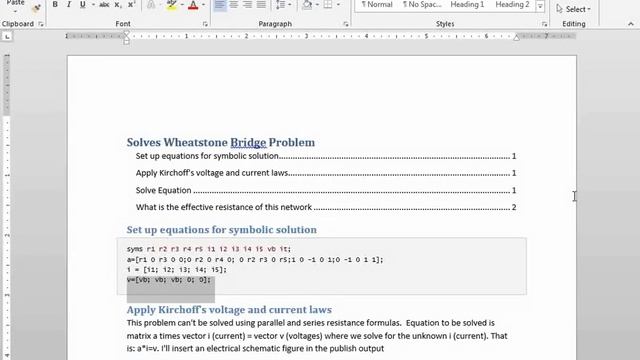Screen dimensions: 640x360
Task: Apply the Heading 1 style
Action: click(x=467, y=4)
